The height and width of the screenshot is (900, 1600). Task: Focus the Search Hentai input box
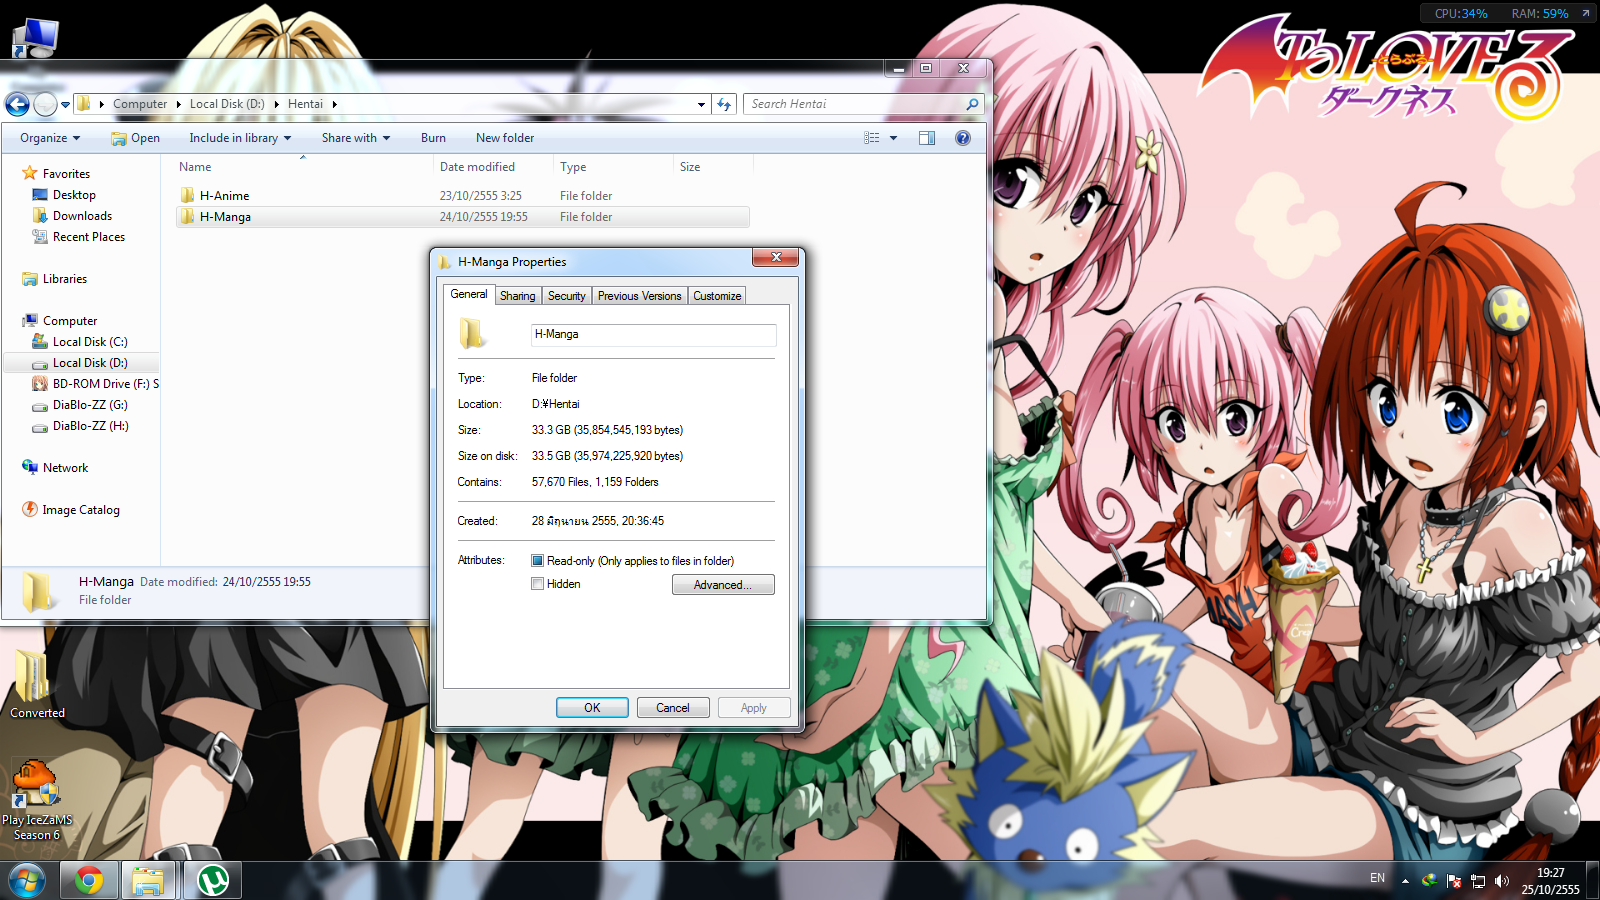[856, 104]
